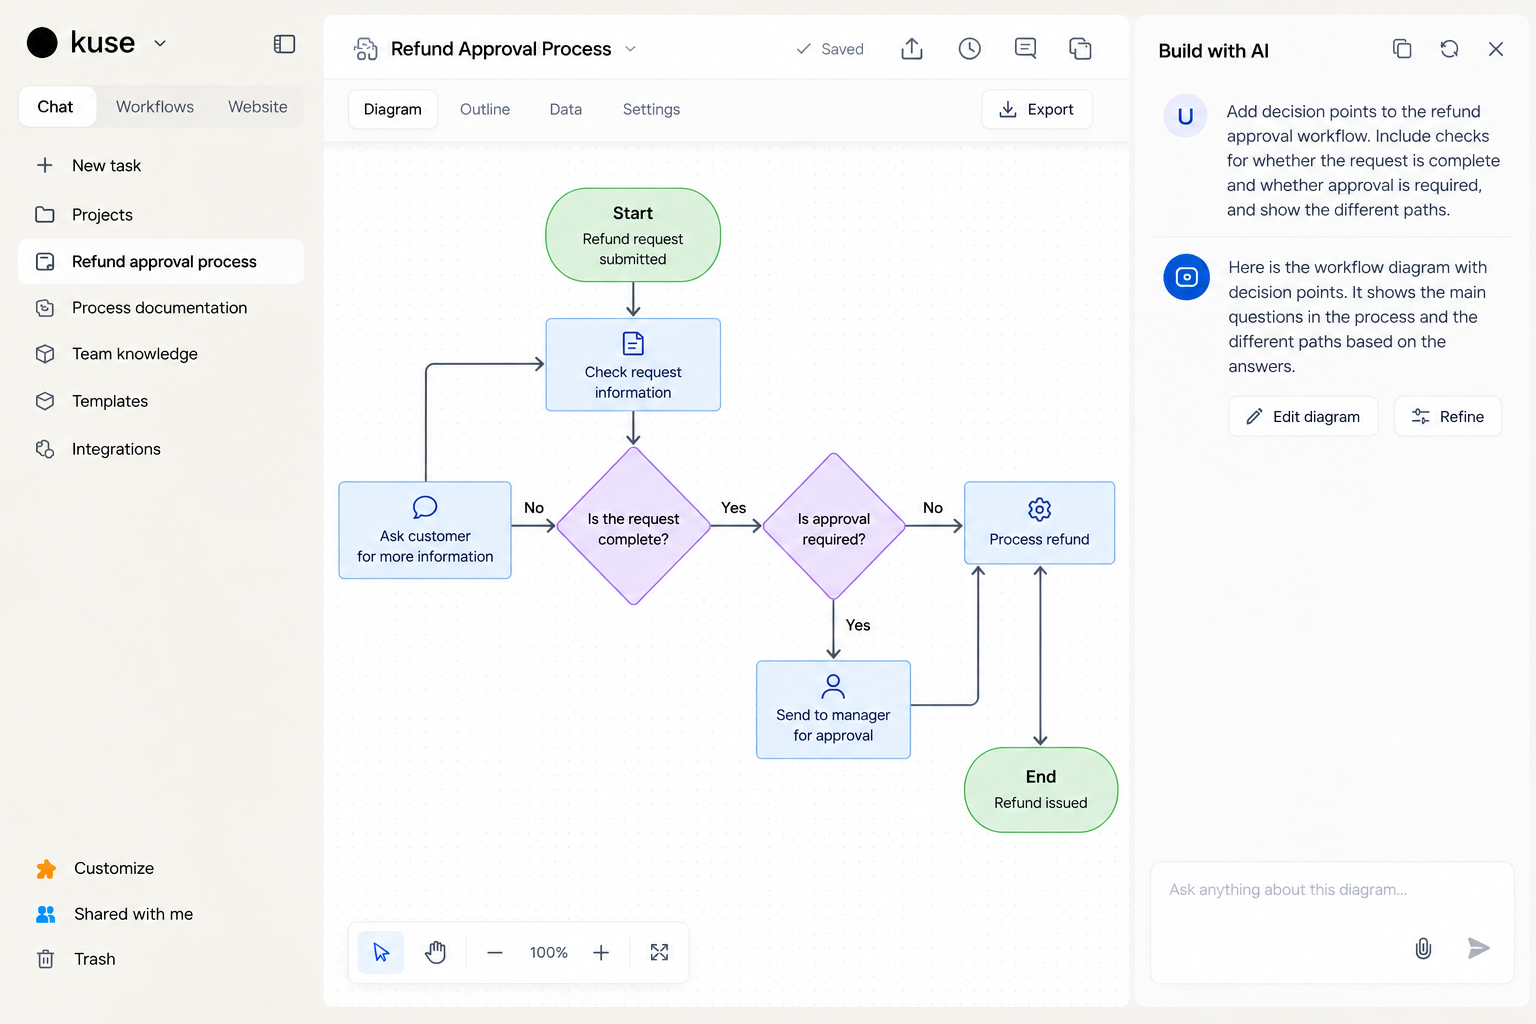Select Refund approval process item
The image size is (1536, 1024).
click(x=161, y=262)
